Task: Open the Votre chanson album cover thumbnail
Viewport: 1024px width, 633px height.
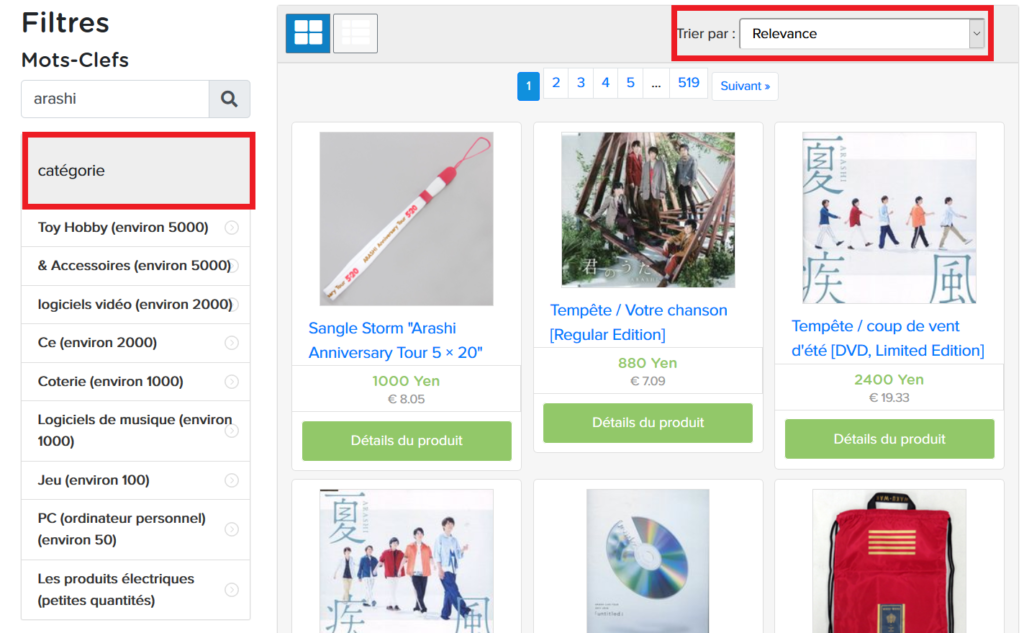Action: [648, 210]
